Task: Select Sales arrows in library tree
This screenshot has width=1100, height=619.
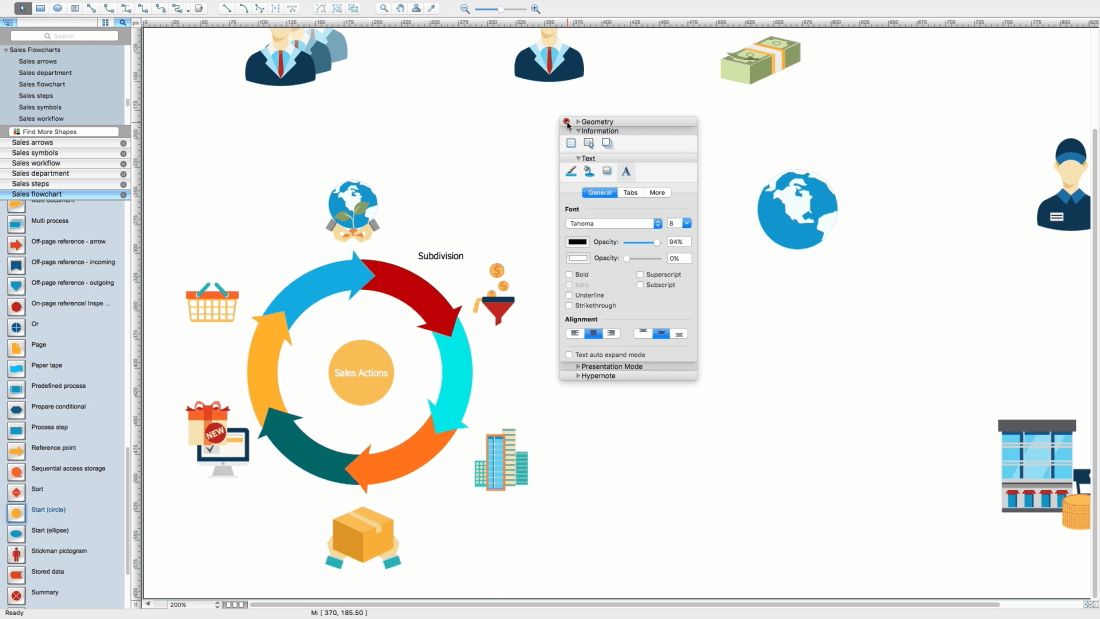Action: (38, 61)
